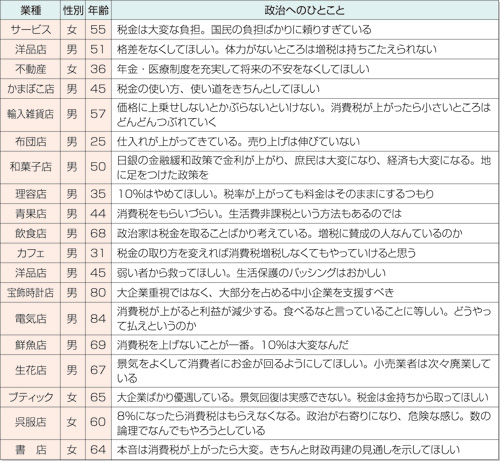Click comment starting 政治家は税金を取る
The image size is (500, 461).
[305, 233]
